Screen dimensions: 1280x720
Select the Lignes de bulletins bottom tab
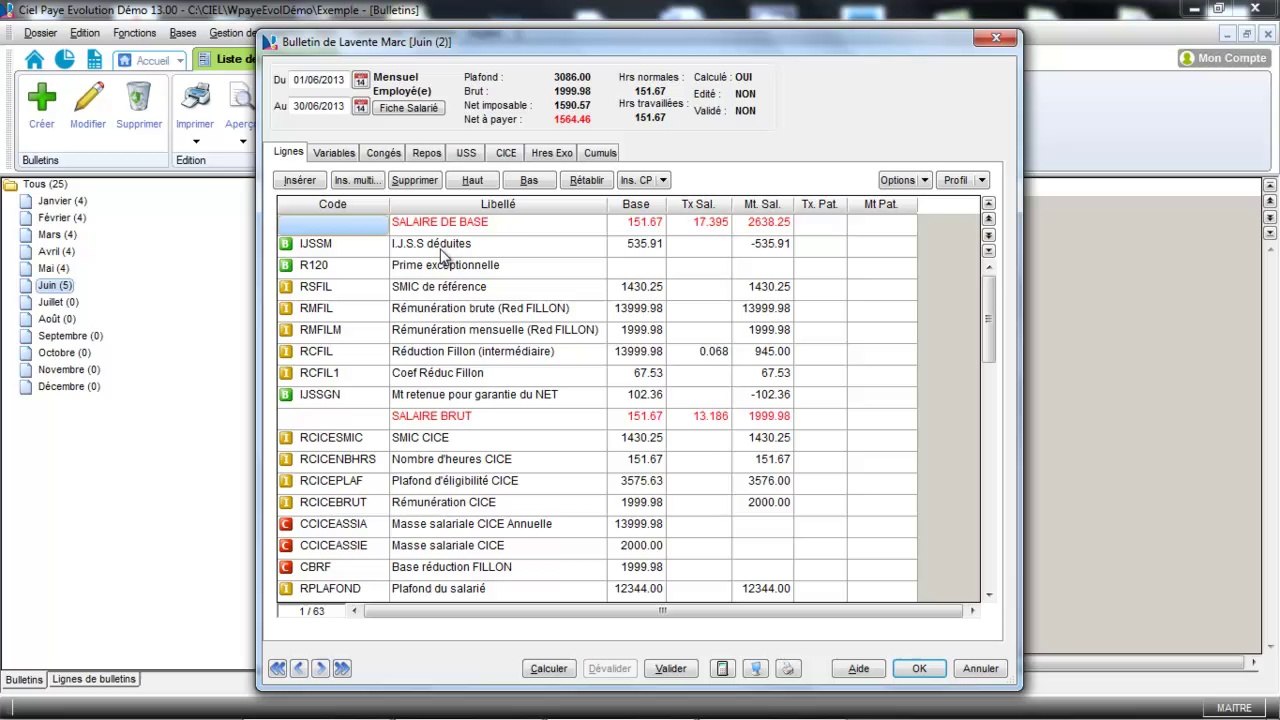[94, 679]
